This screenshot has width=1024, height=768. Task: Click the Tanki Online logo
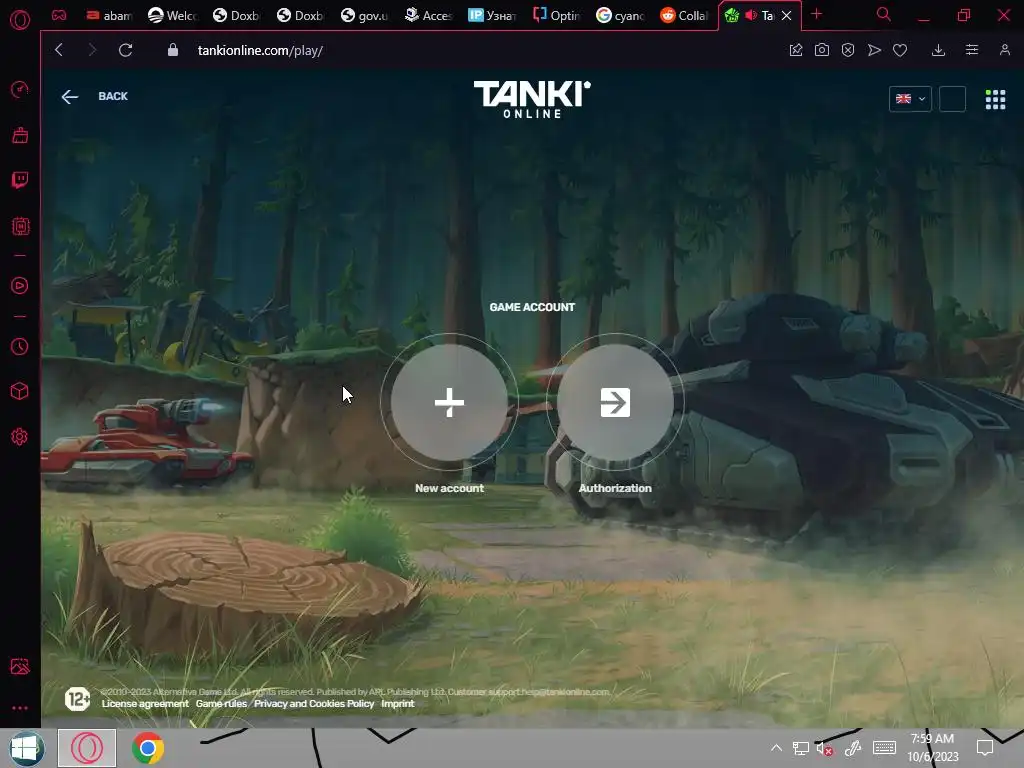[x=532, y=99]
